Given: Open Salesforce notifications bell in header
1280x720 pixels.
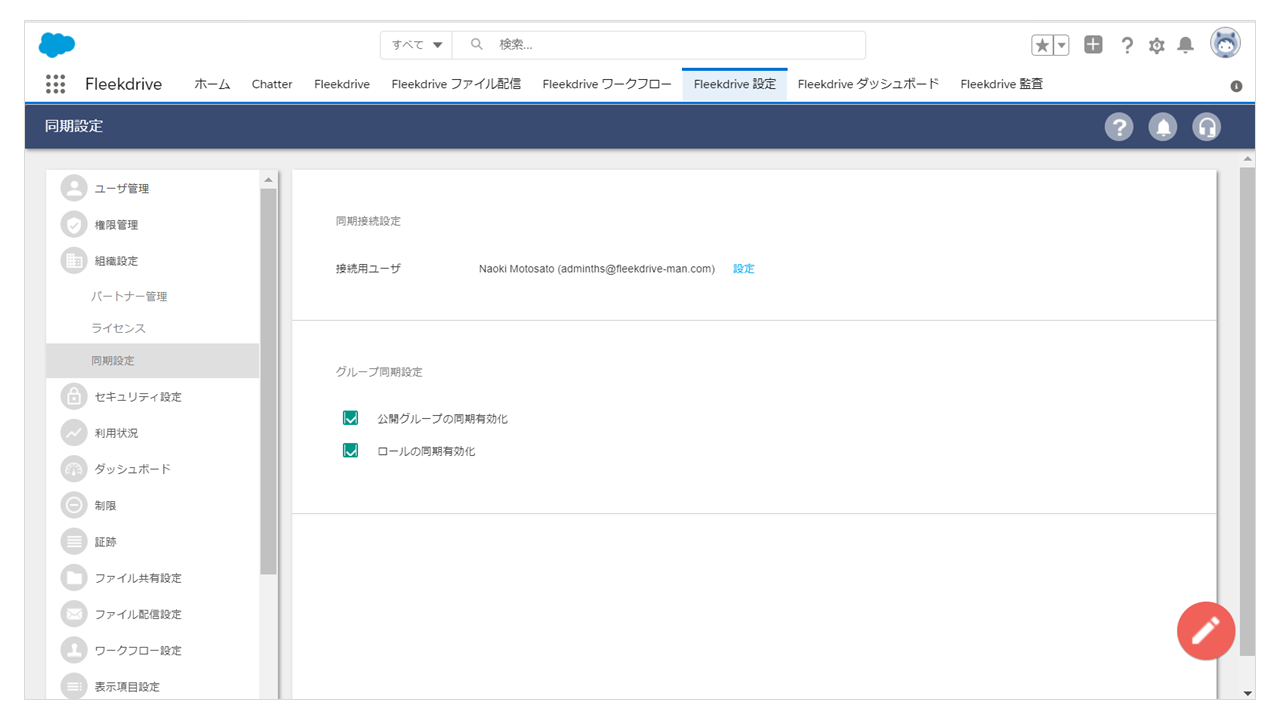Looking at the screenshot, I should [1186, 45].
